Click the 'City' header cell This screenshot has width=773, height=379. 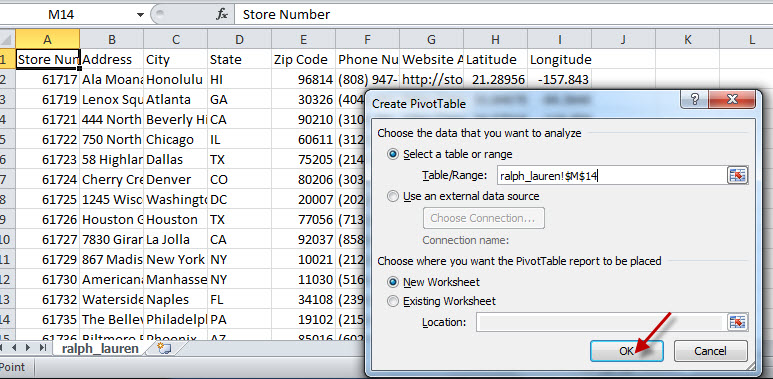(x=176, y=60)
